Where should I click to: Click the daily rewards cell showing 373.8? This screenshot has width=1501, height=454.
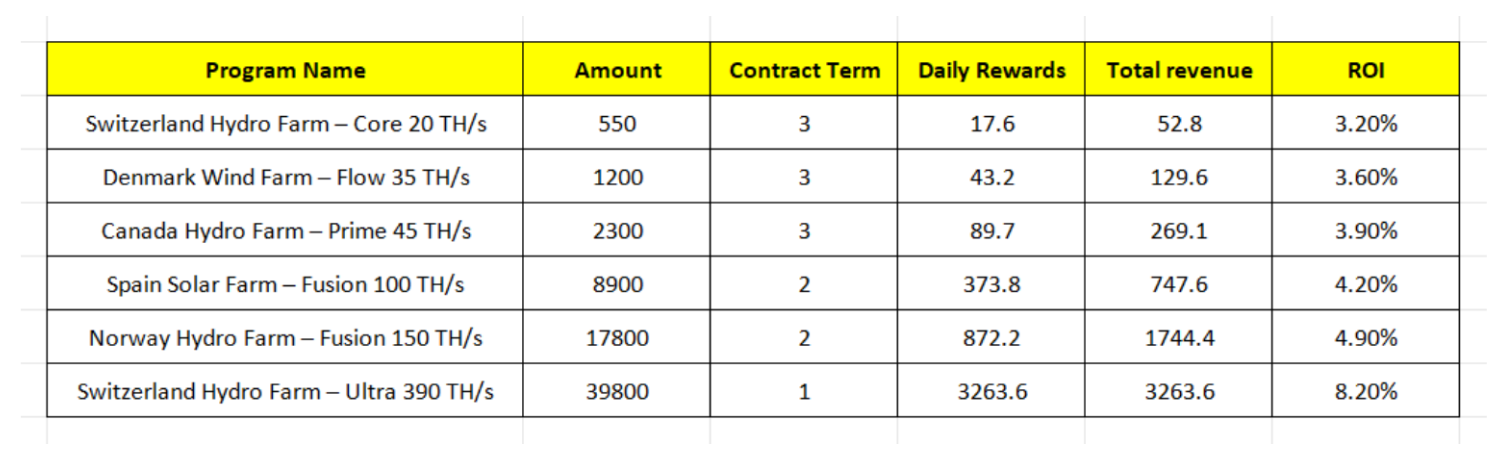point(991,285)
